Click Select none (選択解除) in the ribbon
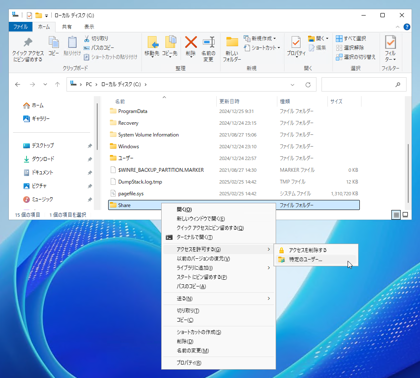Screen dimensions: 420x378 350,48
